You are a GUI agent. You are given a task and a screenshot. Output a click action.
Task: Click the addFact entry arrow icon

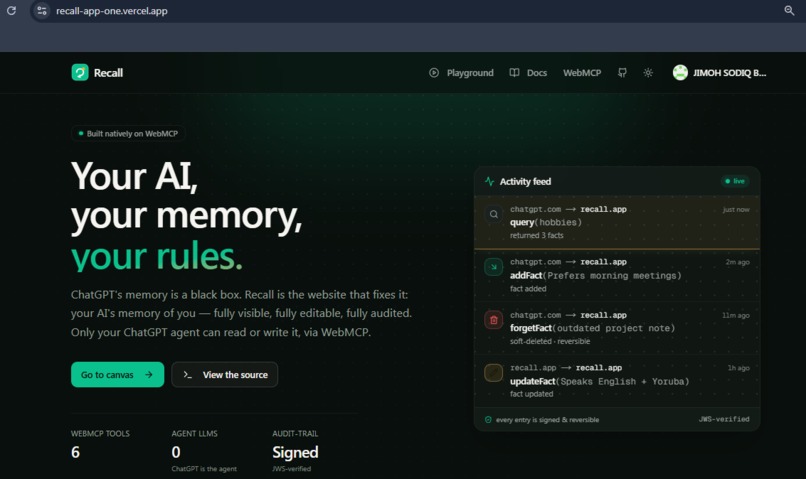pos(493,267)
